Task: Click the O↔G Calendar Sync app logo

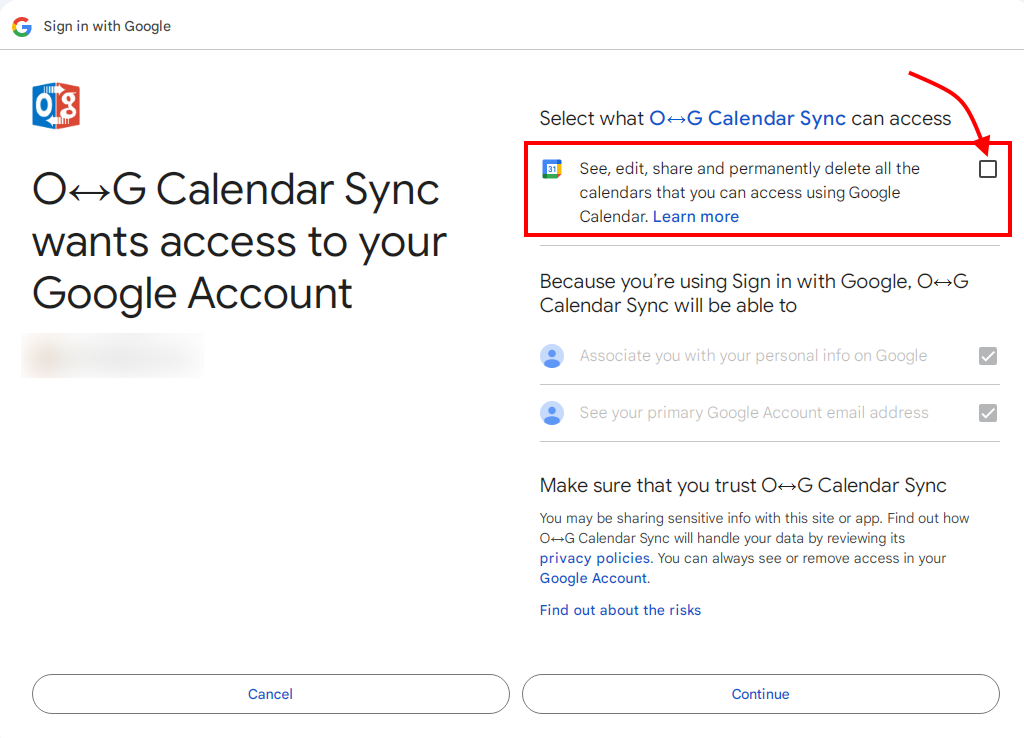Action: coord(56,106)
